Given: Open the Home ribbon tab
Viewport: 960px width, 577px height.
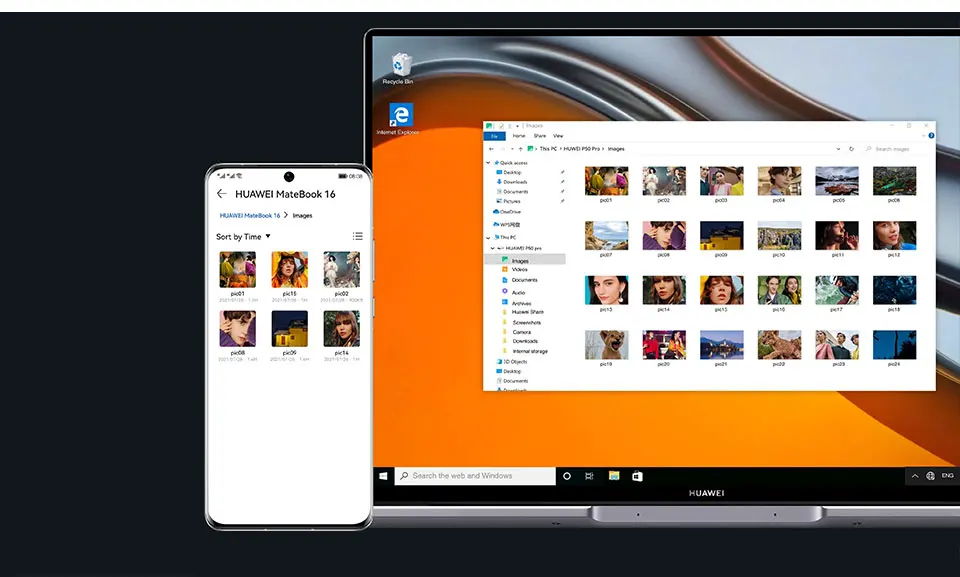Looking at the screenshot, I should 519,136.
